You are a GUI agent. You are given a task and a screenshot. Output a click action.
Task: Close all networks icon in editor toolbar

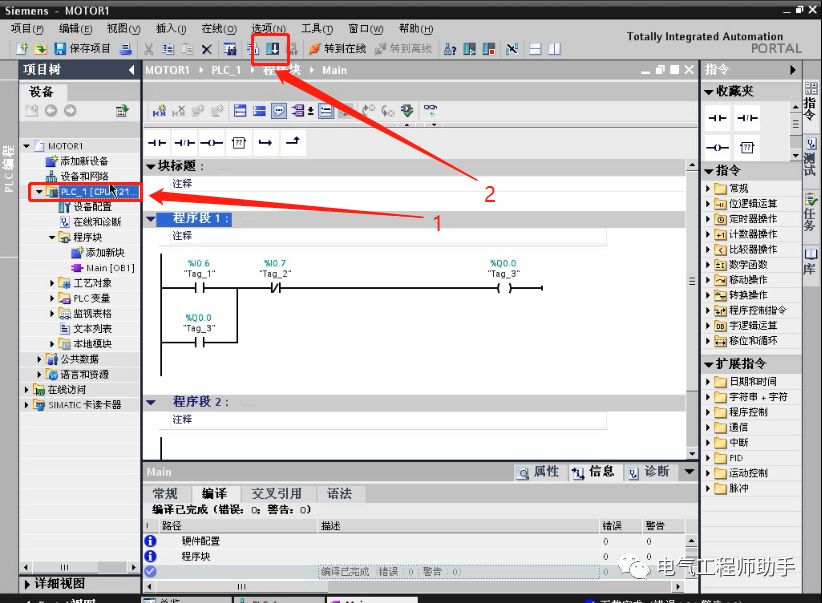pyautogui.click(x=259, y=111)
